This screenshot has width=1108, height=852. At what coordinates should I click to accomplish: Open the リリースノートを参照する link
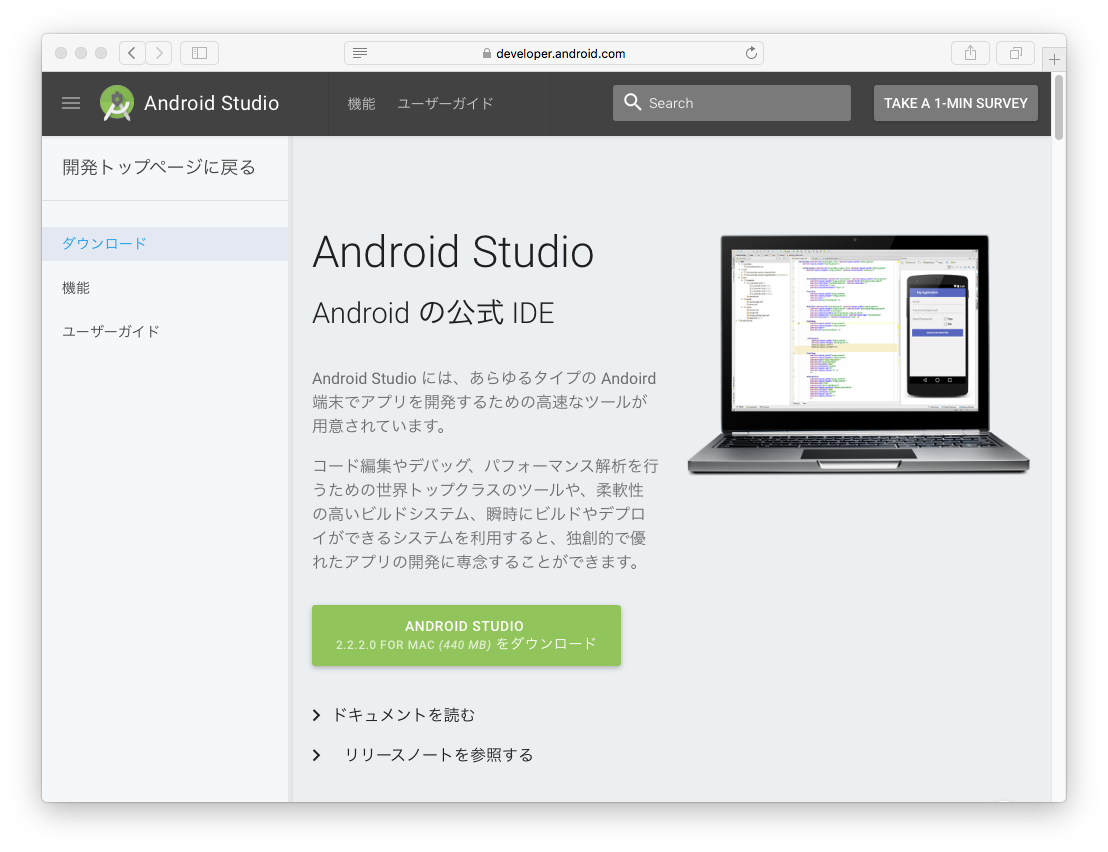pyautogui.click(x=439, y=755)
